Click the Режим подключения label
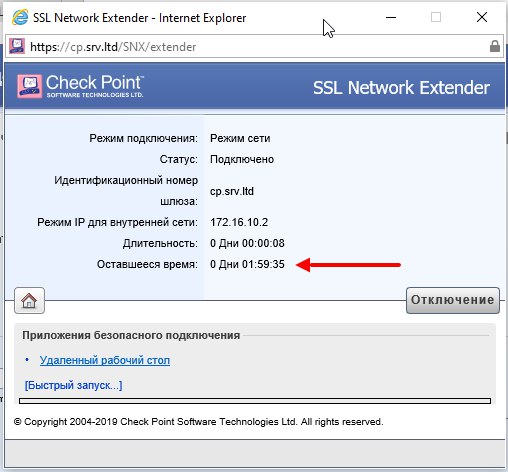508x472 pixels. [143, 138]
